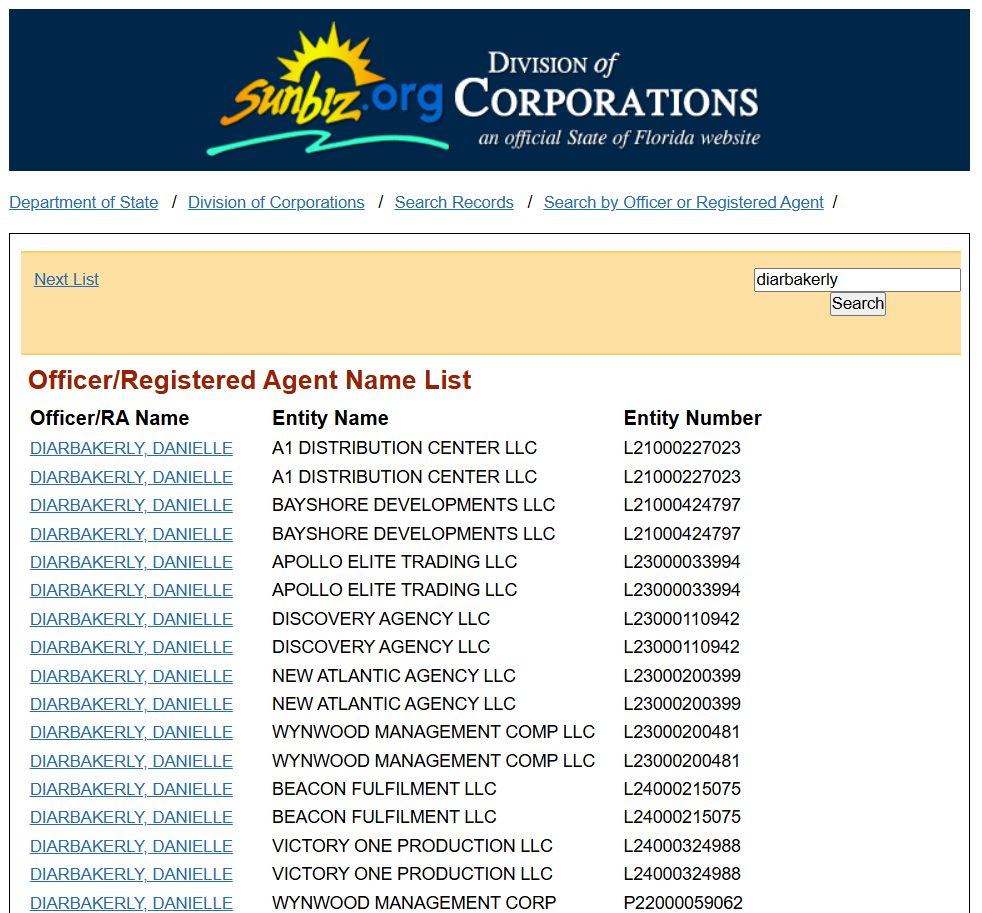Open first DIARBAKERLY link for DISCOVERY AGENCY LLC
The image size is (982, 913).
(132, 619)
